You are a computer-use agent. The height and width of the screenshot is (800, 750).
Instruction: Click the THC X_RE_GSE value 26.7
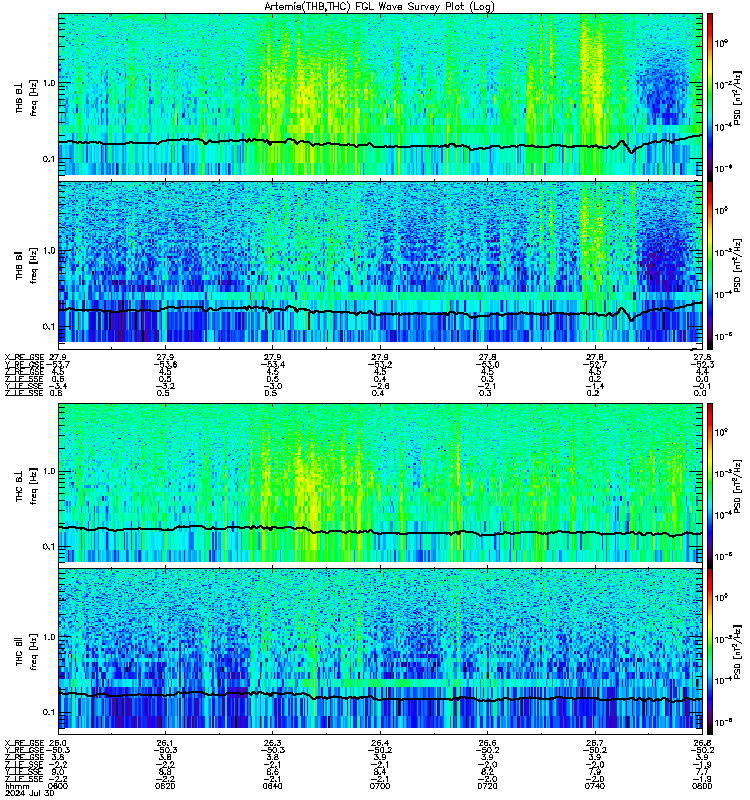[x=595, y=743]
